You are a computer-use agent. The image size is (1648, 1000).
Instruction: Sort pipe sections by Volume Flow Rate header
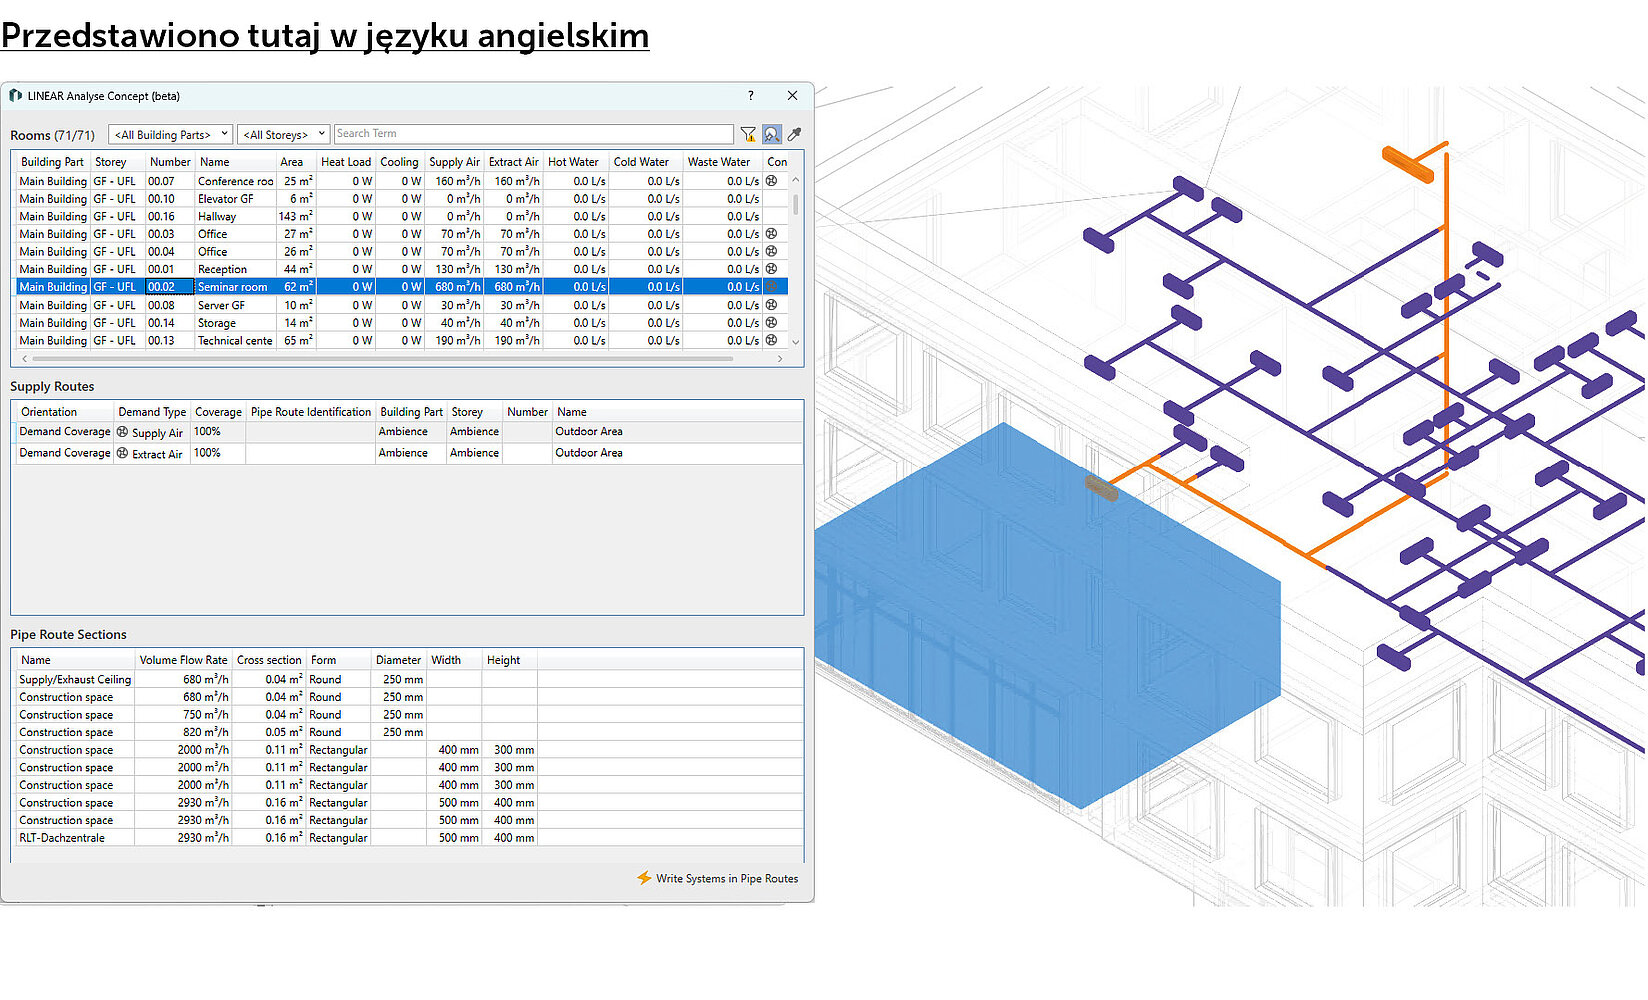coord(183,660)
